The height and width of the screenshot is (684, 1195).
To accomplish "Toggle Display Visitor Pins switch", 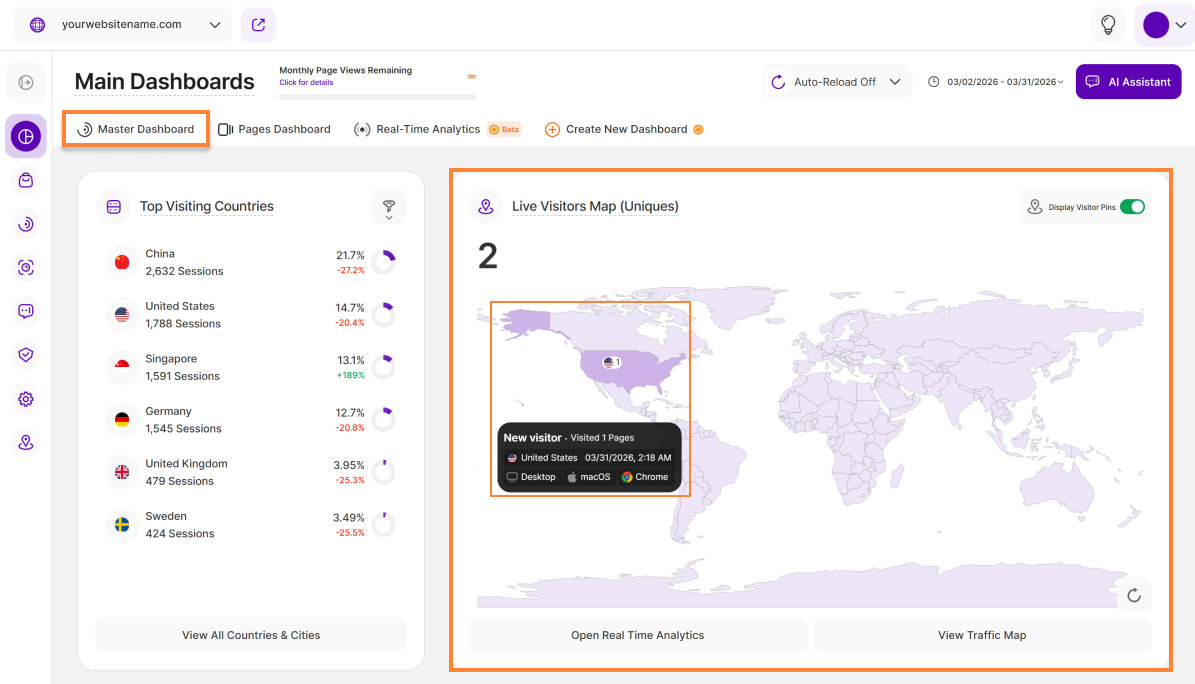I will 1132,207.
